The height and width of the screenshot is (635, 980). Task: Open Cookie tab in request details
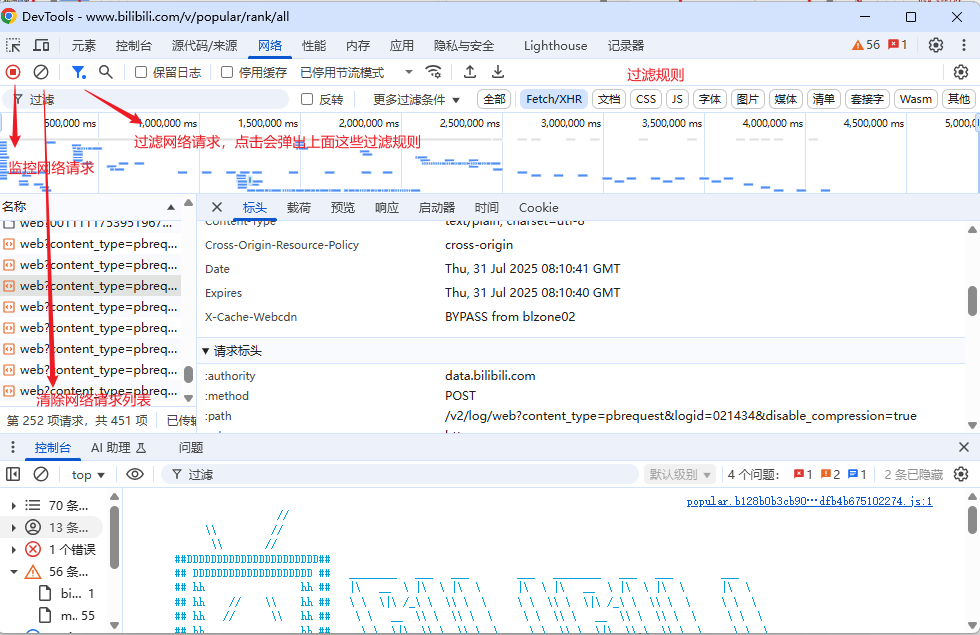point(538,208)
